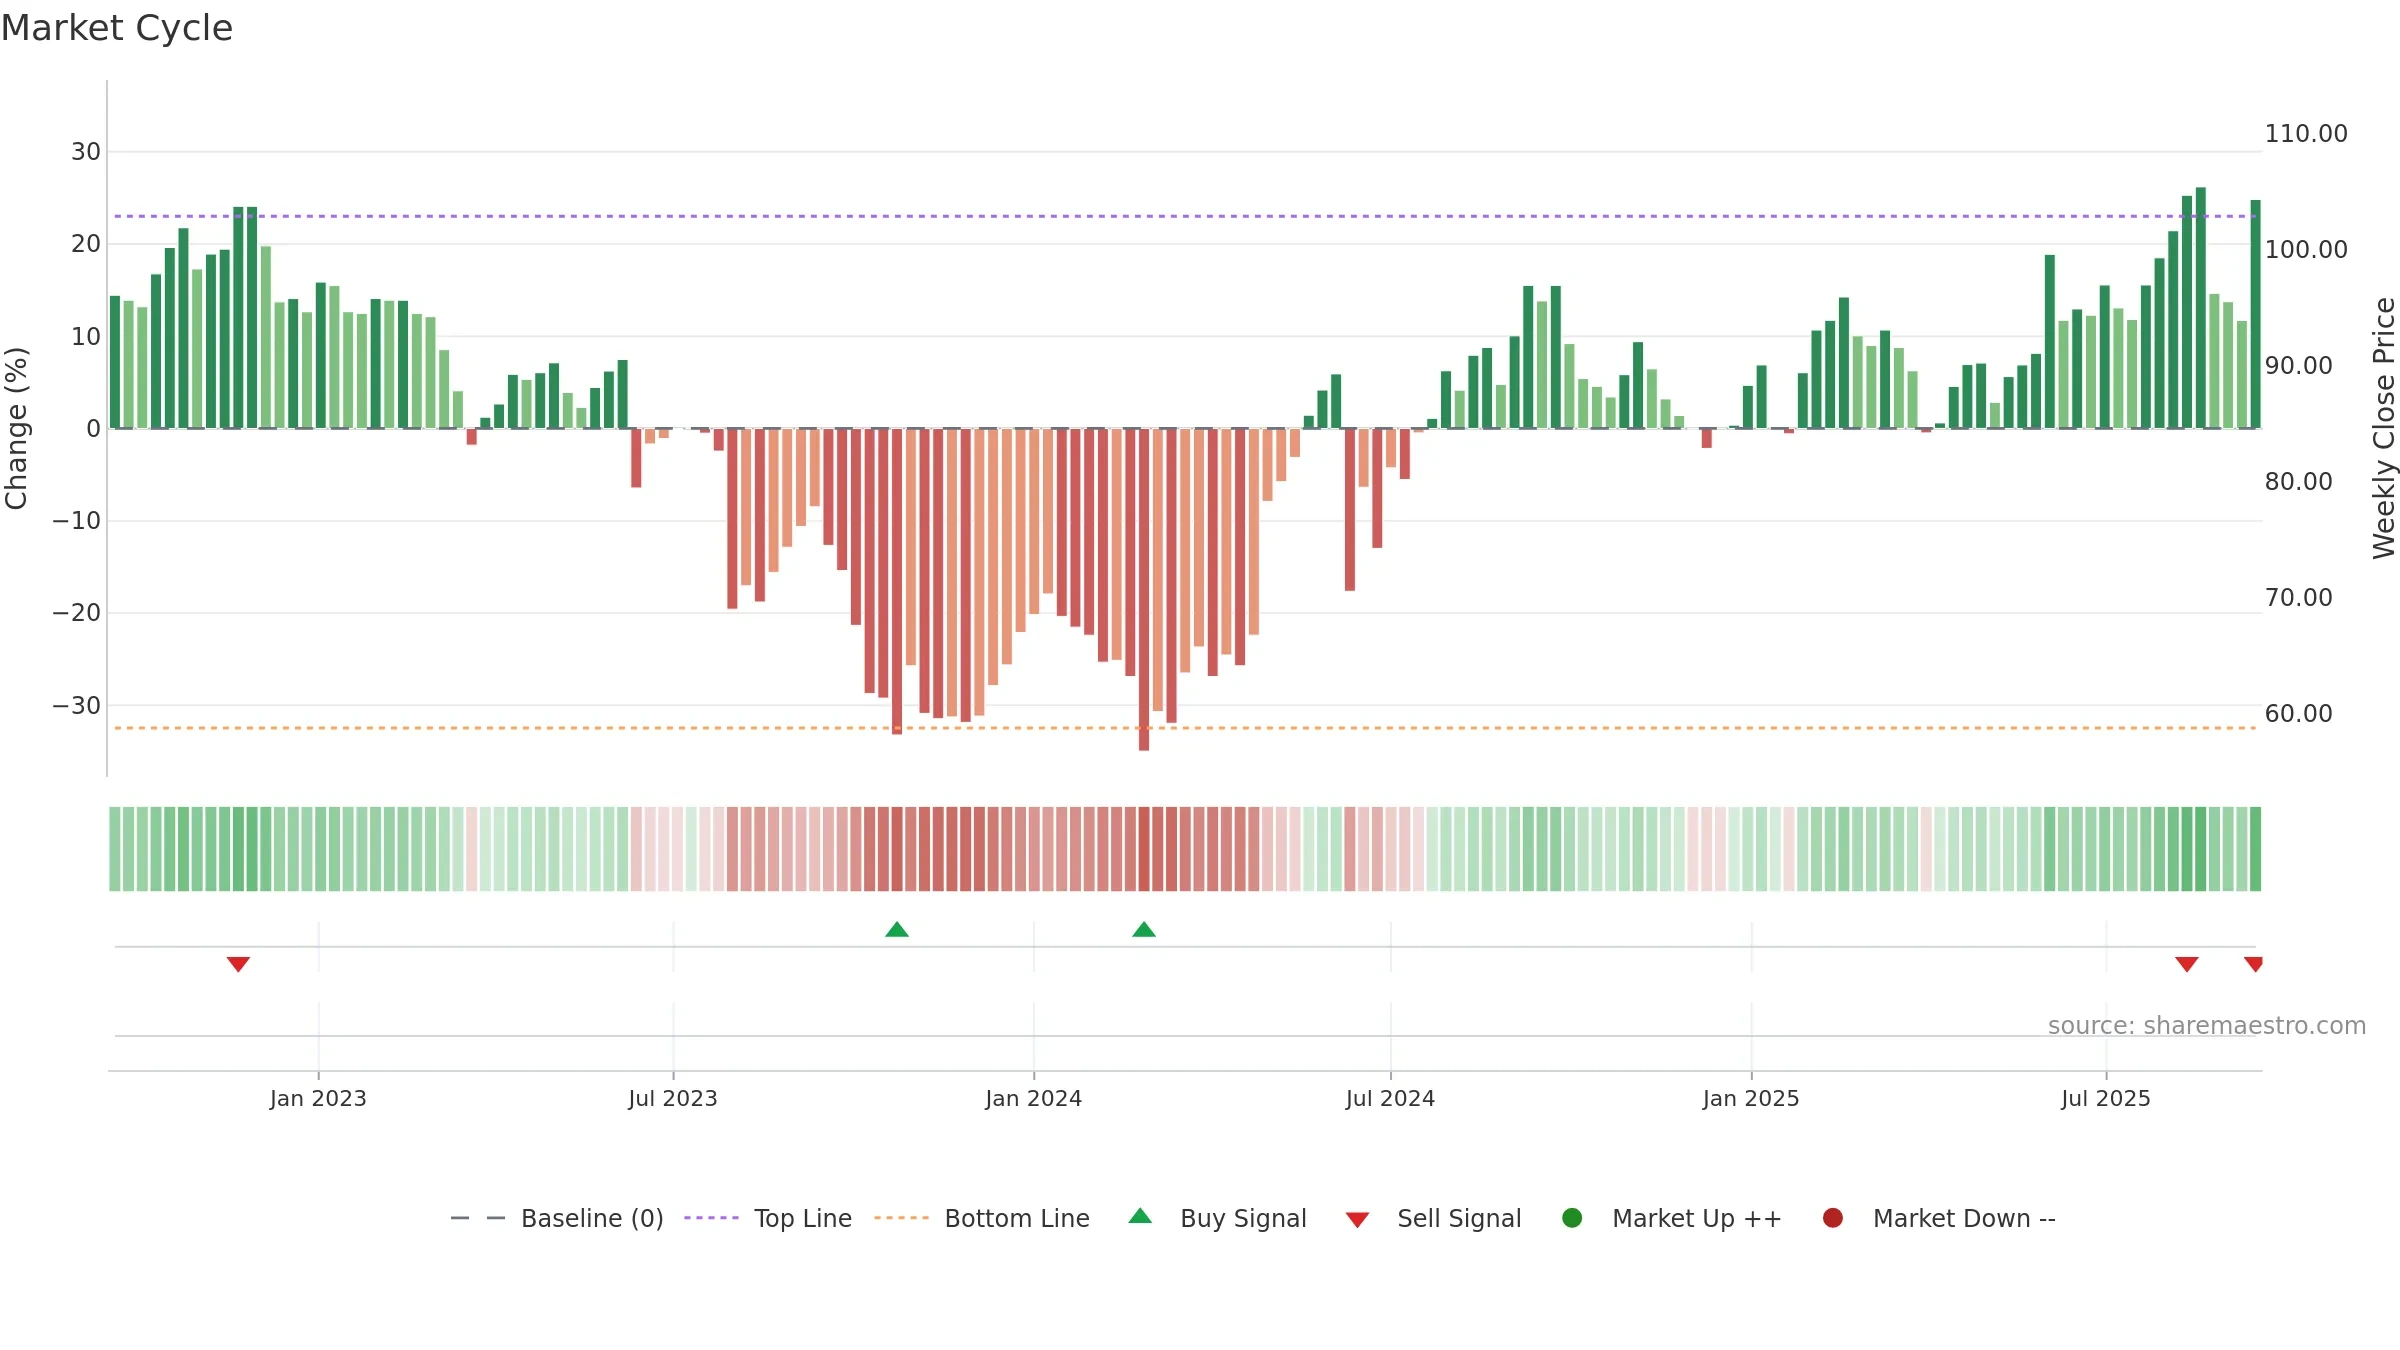Image resolution: width=2400 pixels, height=1350 pixels.
Task: Click the deepest red bar below the bottom line
Action: [1144, 590]
